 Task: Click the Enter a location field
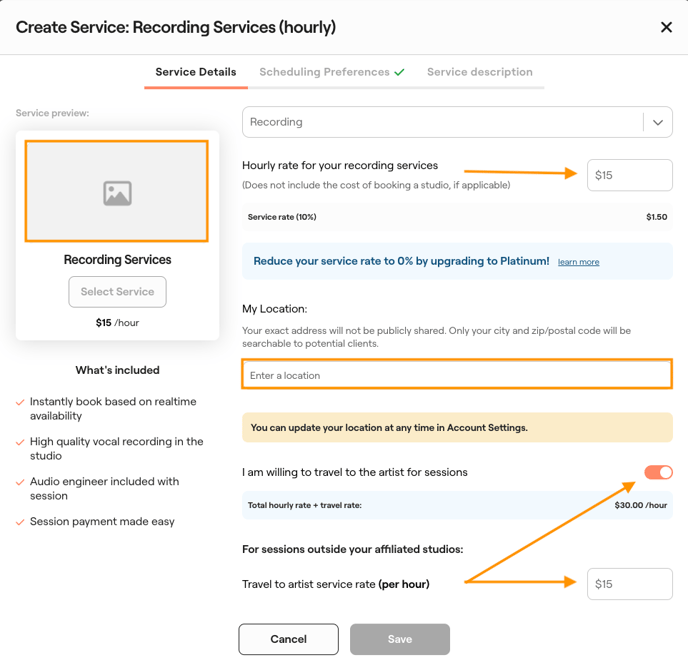point(456,375)
